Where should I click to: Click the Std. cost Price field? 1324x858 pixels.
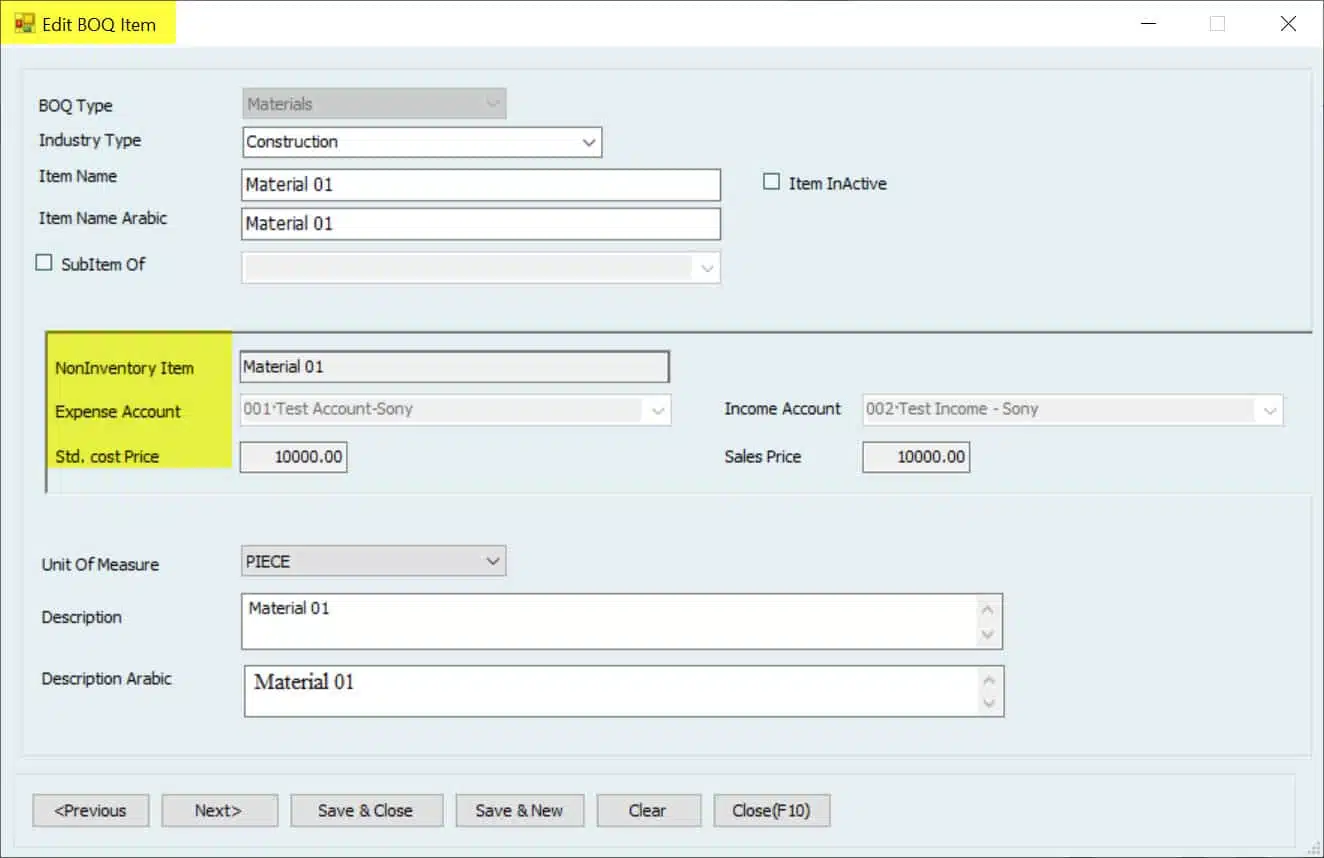(294, 457)
